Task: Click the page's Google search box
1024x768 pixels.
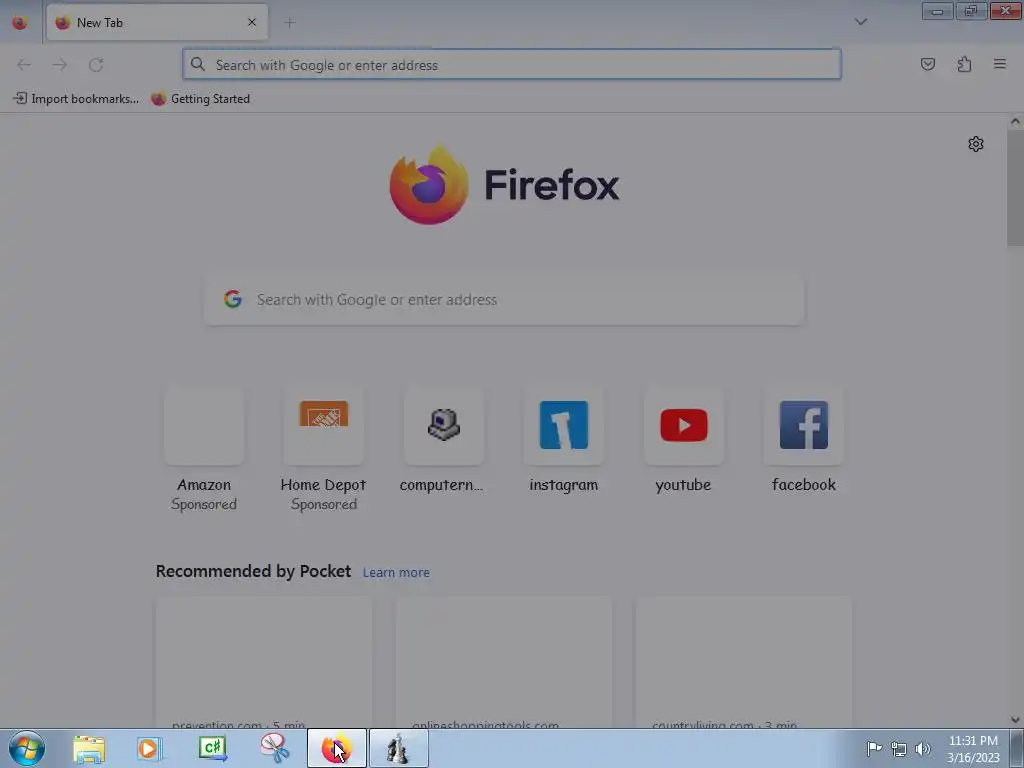Action: (x=504, y=299)
